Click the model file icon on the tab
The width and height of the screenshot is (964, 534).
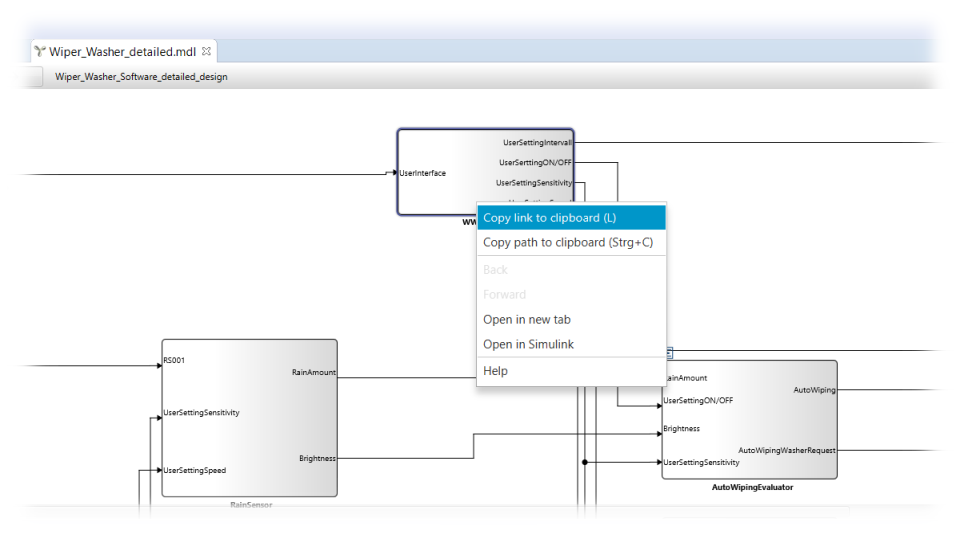pyautogui.click(x=40, y=51)
